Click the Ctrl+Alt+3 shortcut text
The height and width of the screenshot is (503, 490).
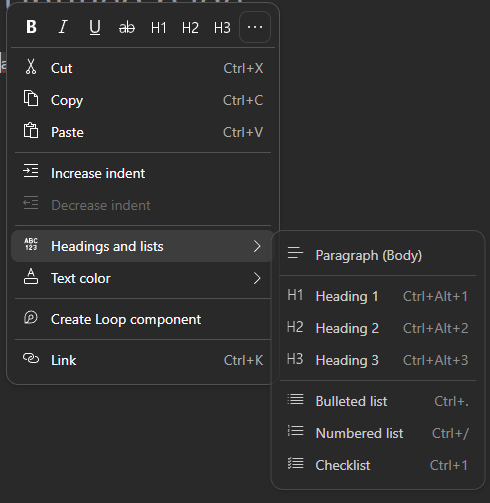(x=435, y=361)
